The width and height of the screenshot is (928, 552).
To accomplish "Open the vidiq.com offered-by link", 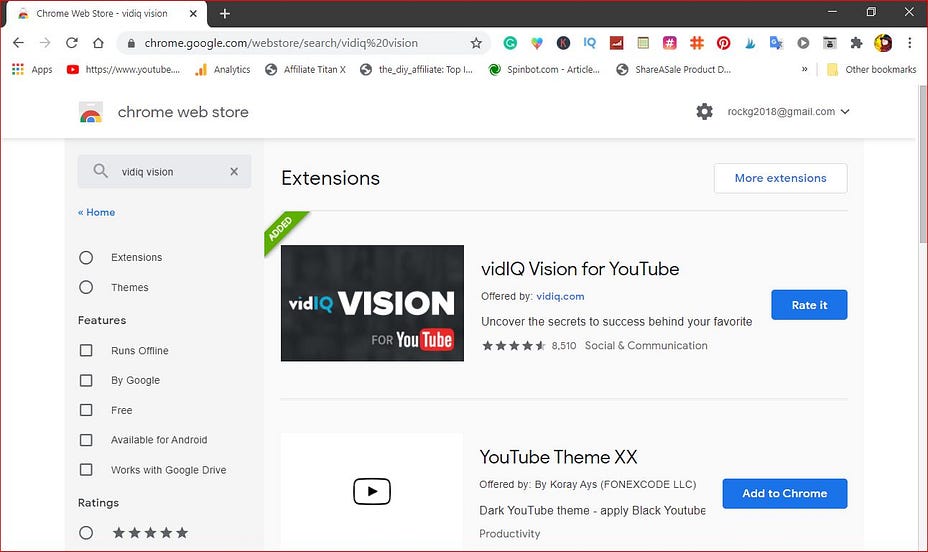I will point(560,296).
